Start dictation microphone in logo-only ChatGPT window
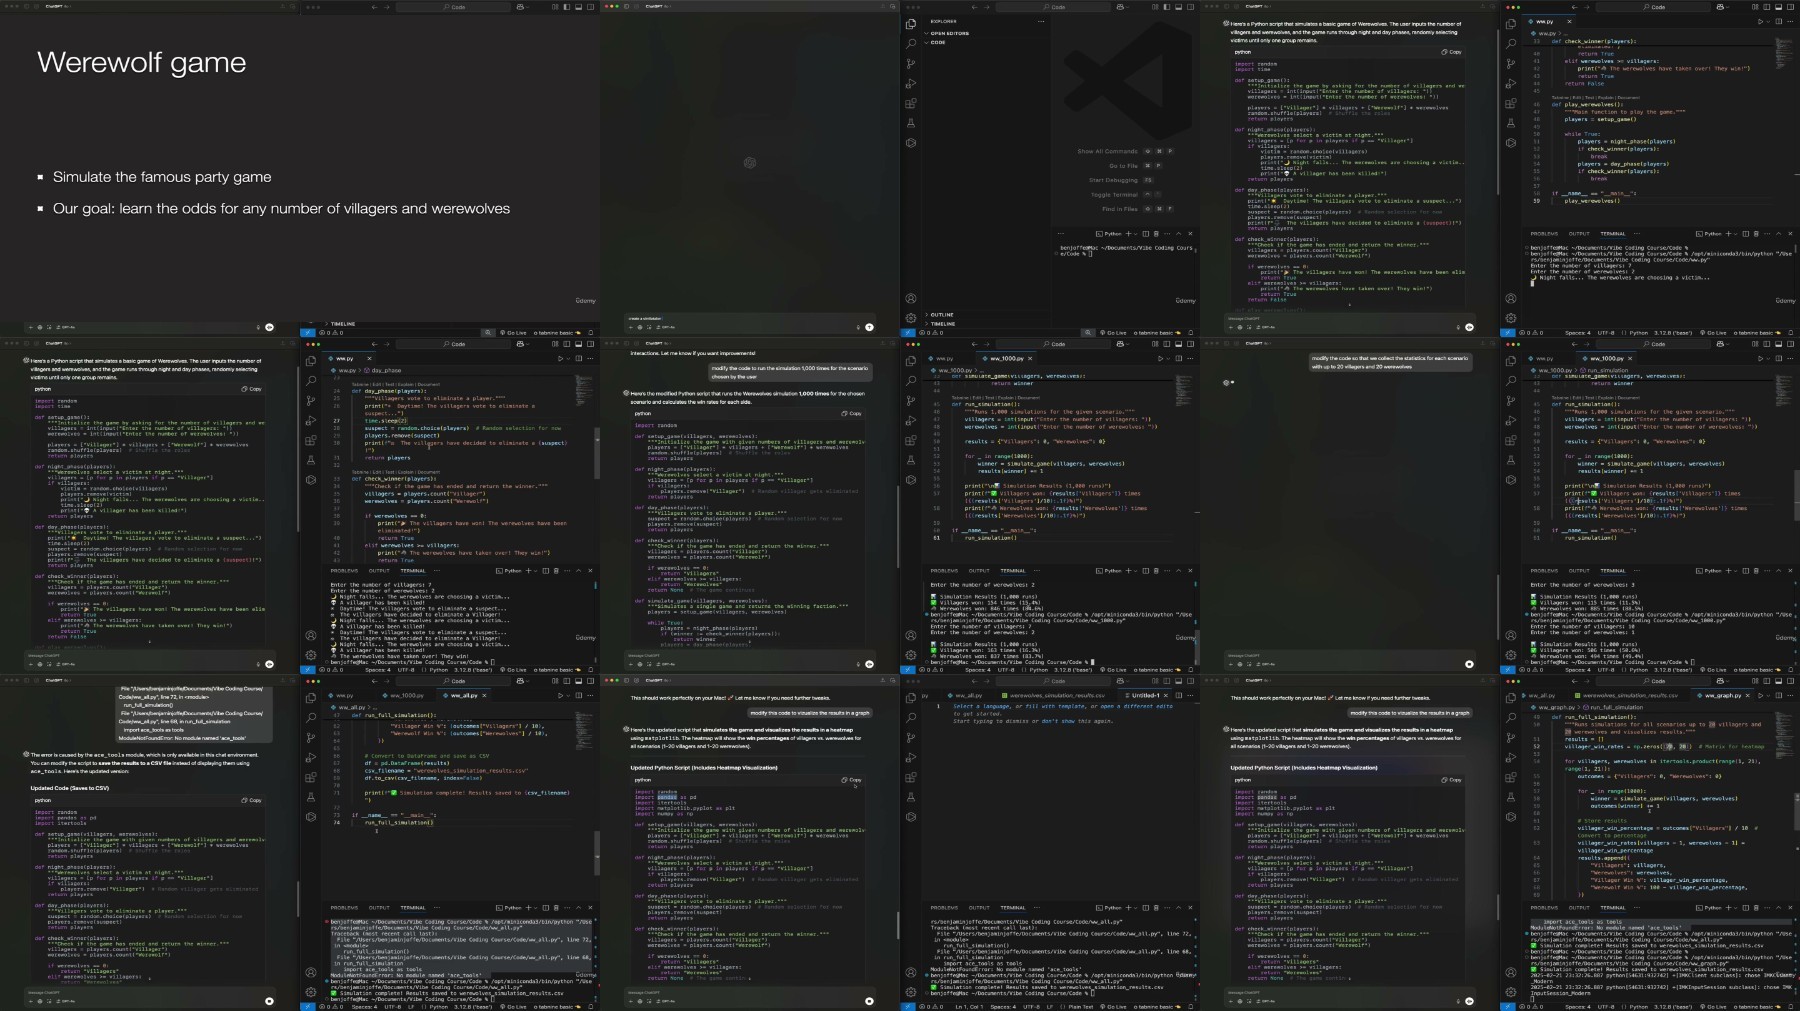 pyautogui.click(x=858, y=327)
